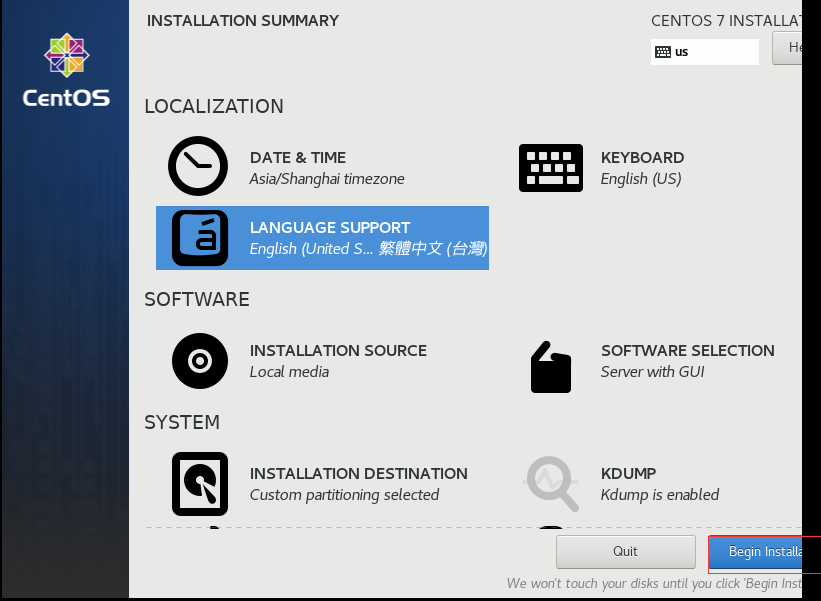
Task: Click the 'LOCALIZATION' section heading
Action: pyautogui.click(x=214, y=106)
